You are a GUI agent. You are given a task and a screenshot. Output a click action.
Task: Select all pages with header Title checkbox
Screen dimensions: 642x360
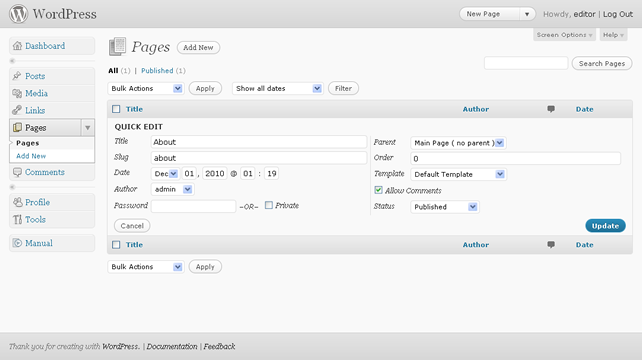coord(116,109)
